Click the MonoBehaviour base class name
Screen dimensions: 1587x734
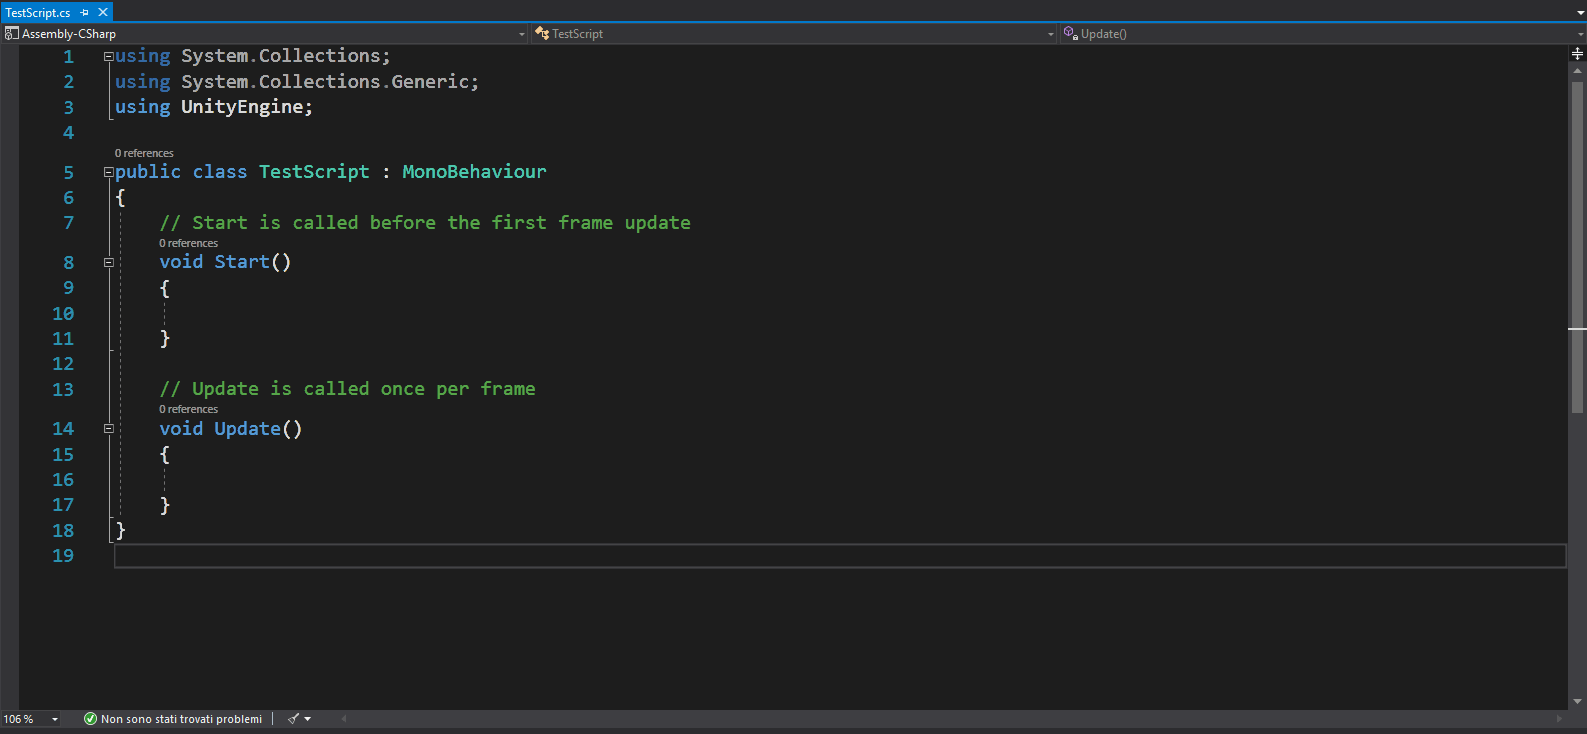(x=474, y=172)
